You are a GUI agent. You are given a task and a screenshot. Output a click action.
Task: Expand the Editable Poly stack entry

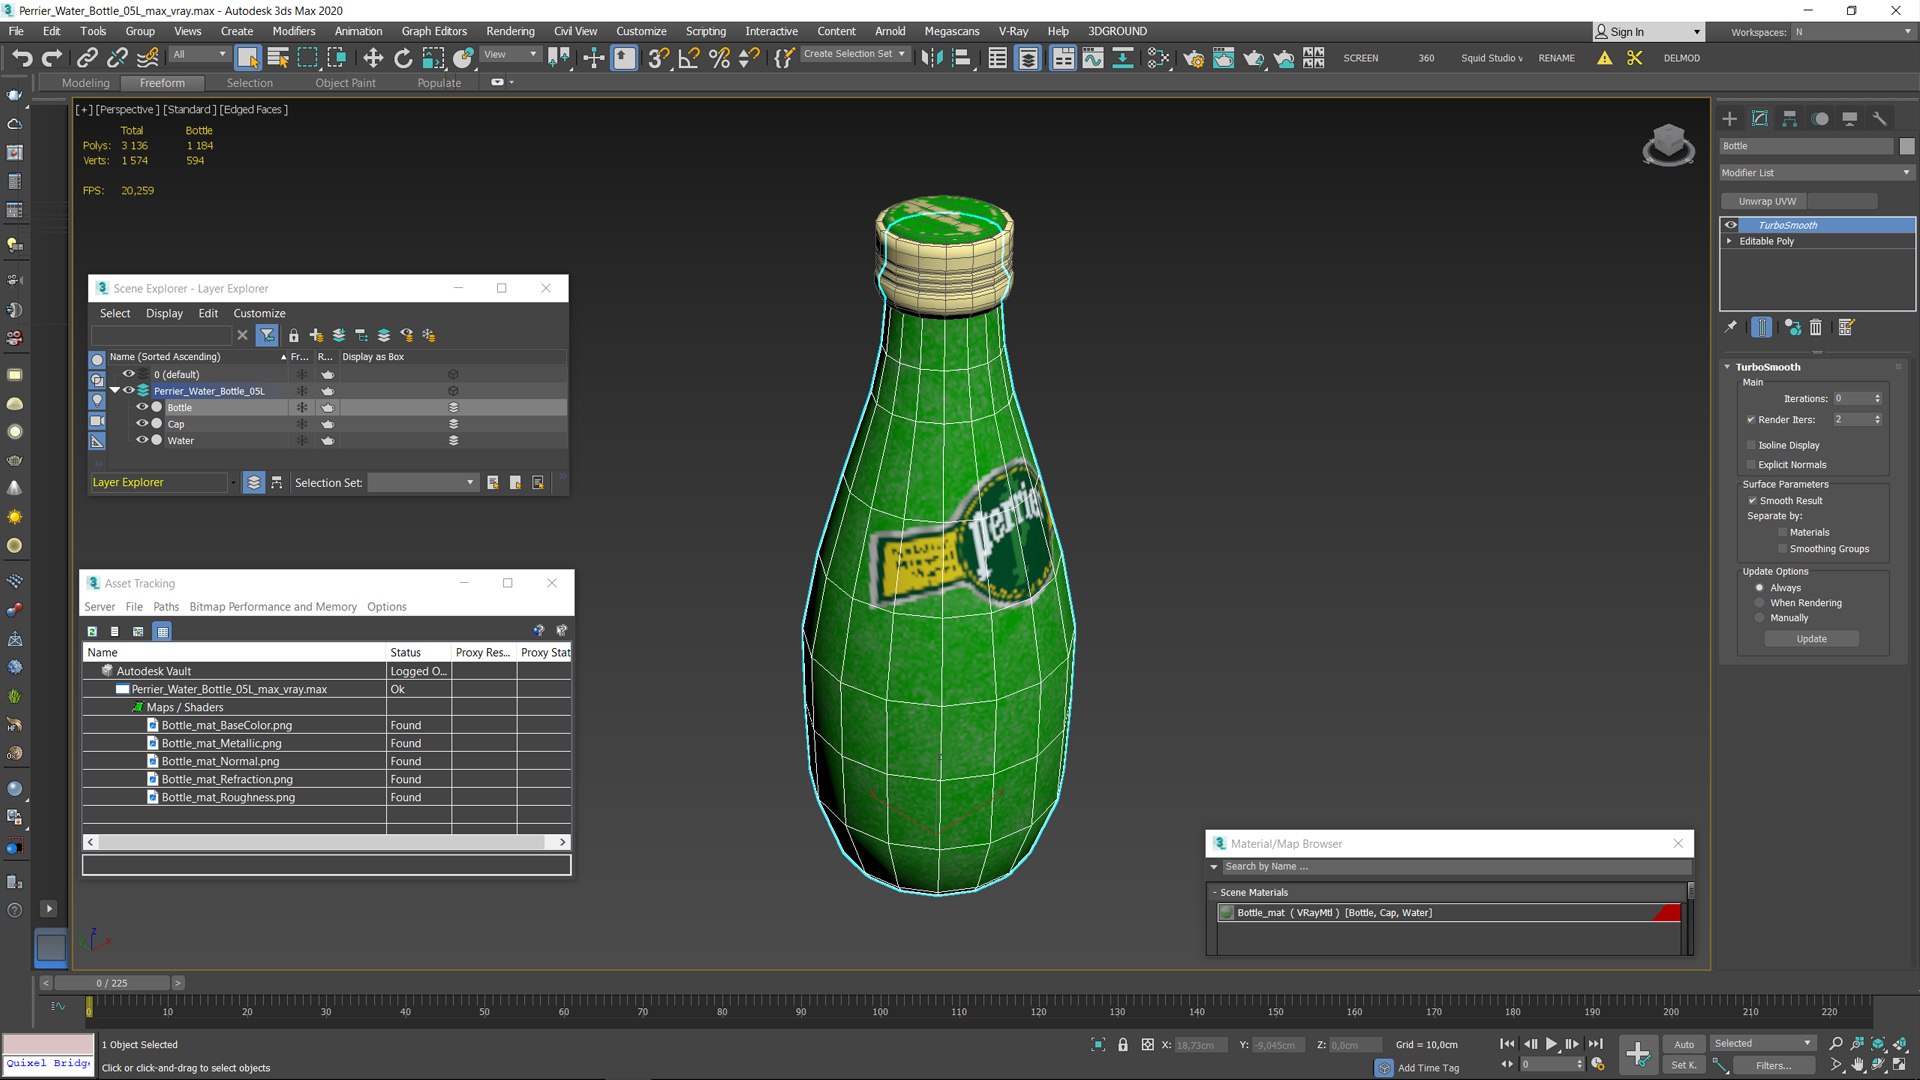click(x=1729, y=241)
